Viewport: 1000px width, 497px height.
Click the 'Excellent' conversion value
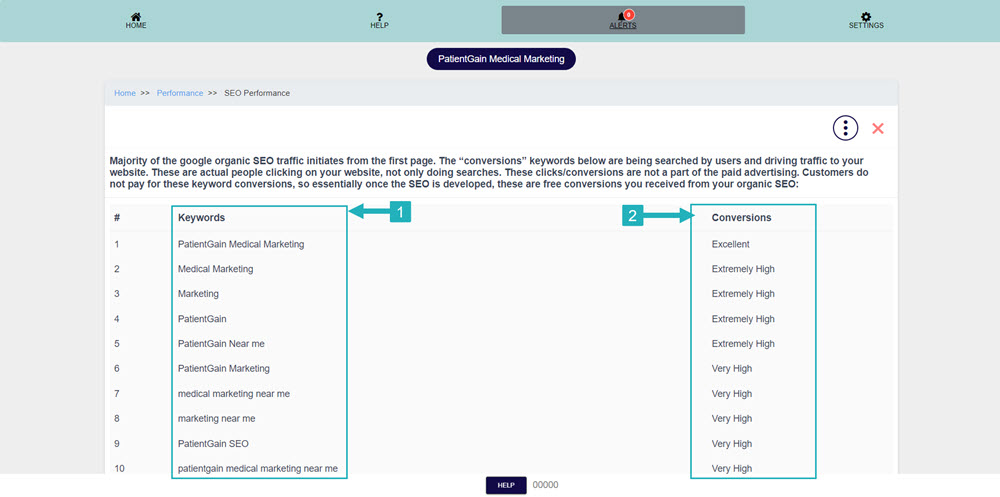pyautogui.click(x=731, y=244)
